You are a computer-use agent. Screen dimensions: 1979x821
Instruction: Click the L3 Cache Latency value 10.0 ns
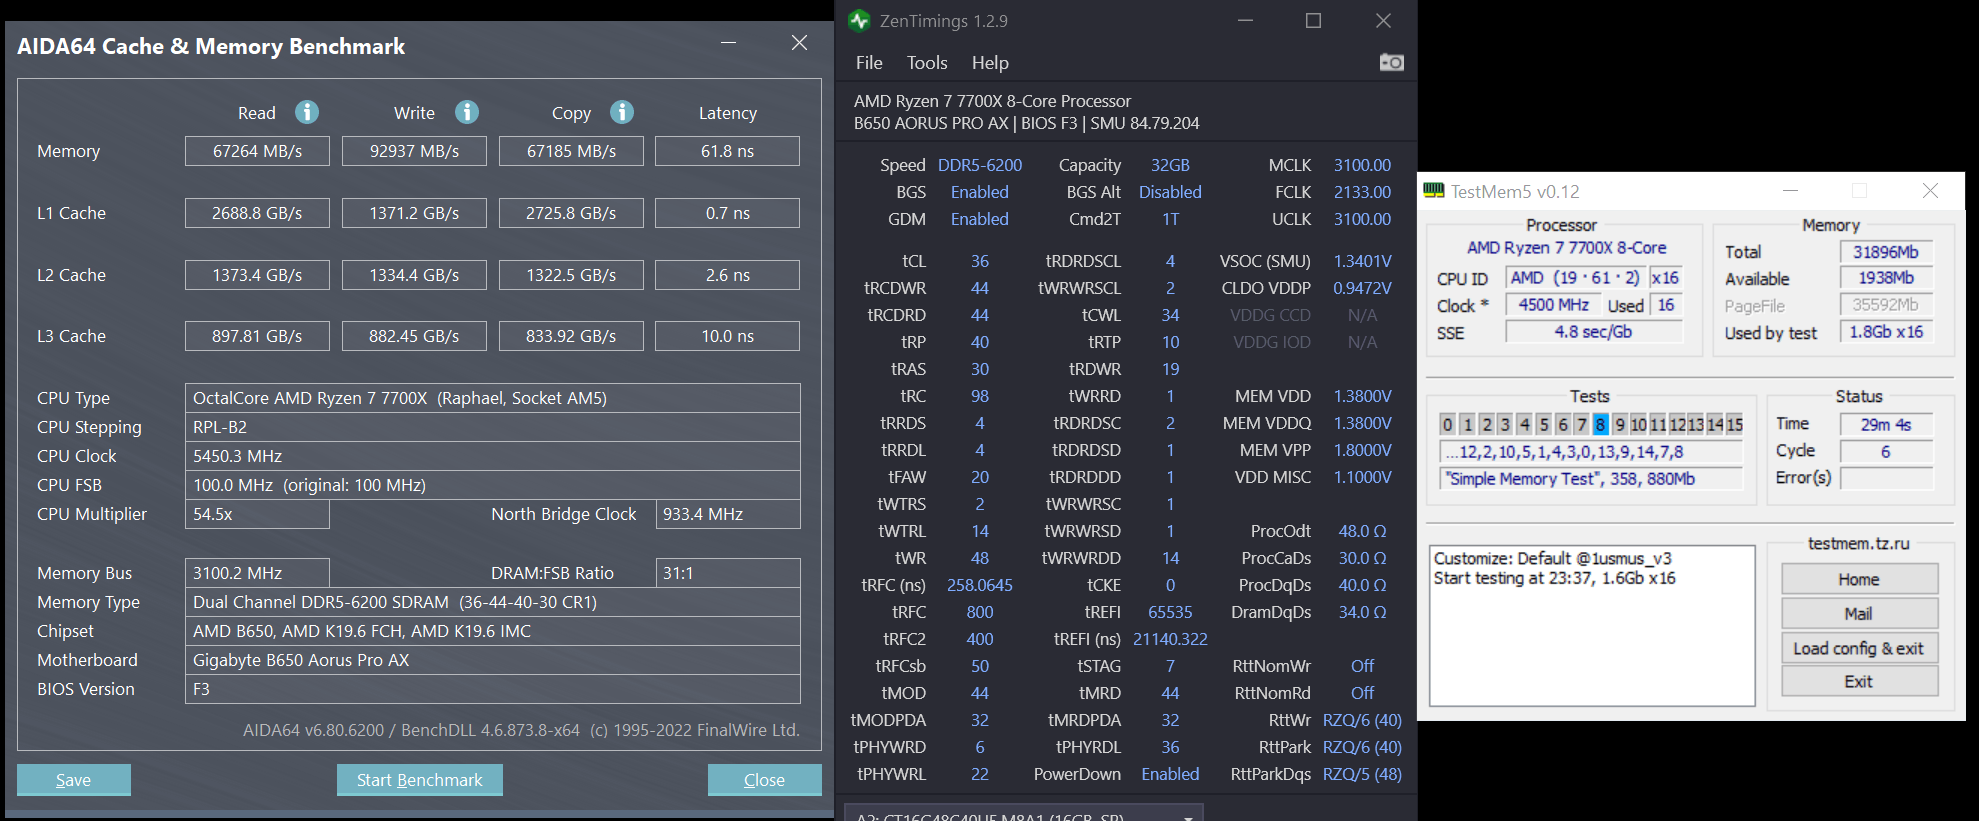[x=727, y=336]
